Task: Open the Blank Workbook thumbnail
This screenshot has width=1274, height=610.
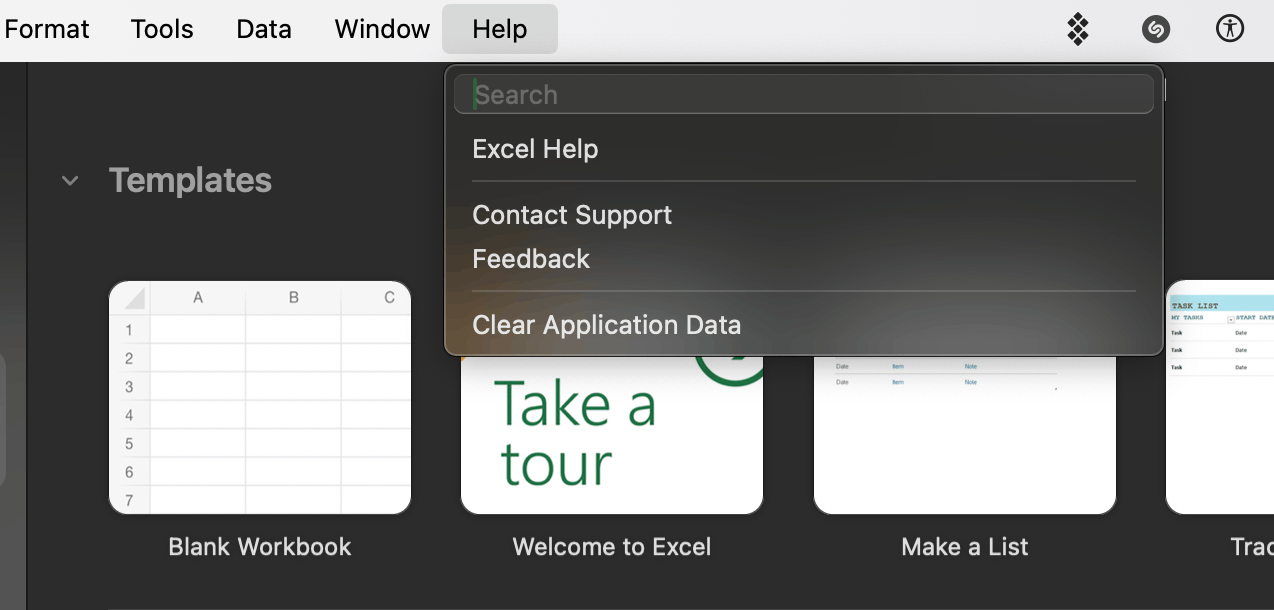Action: pyautogui.click(x=260, y=397)
